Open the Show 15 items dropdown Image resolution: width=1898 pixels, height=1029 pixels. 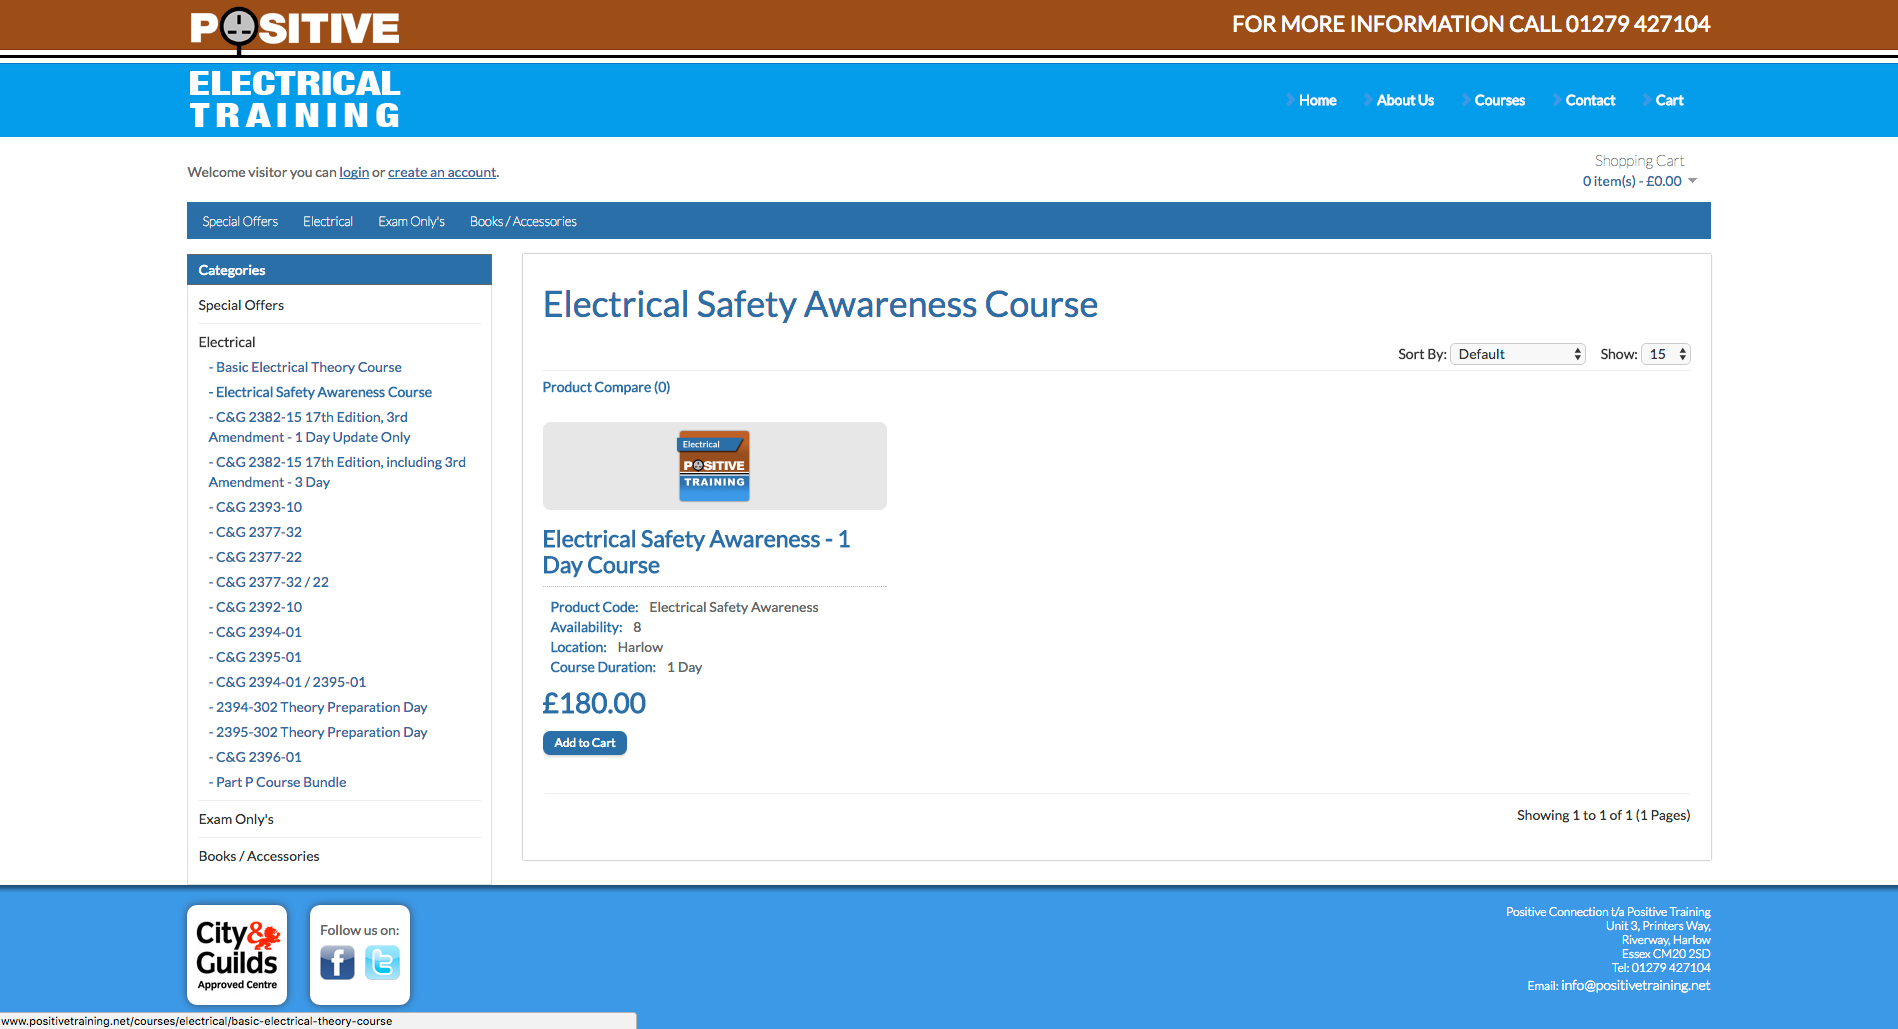tap(1667, 354)
